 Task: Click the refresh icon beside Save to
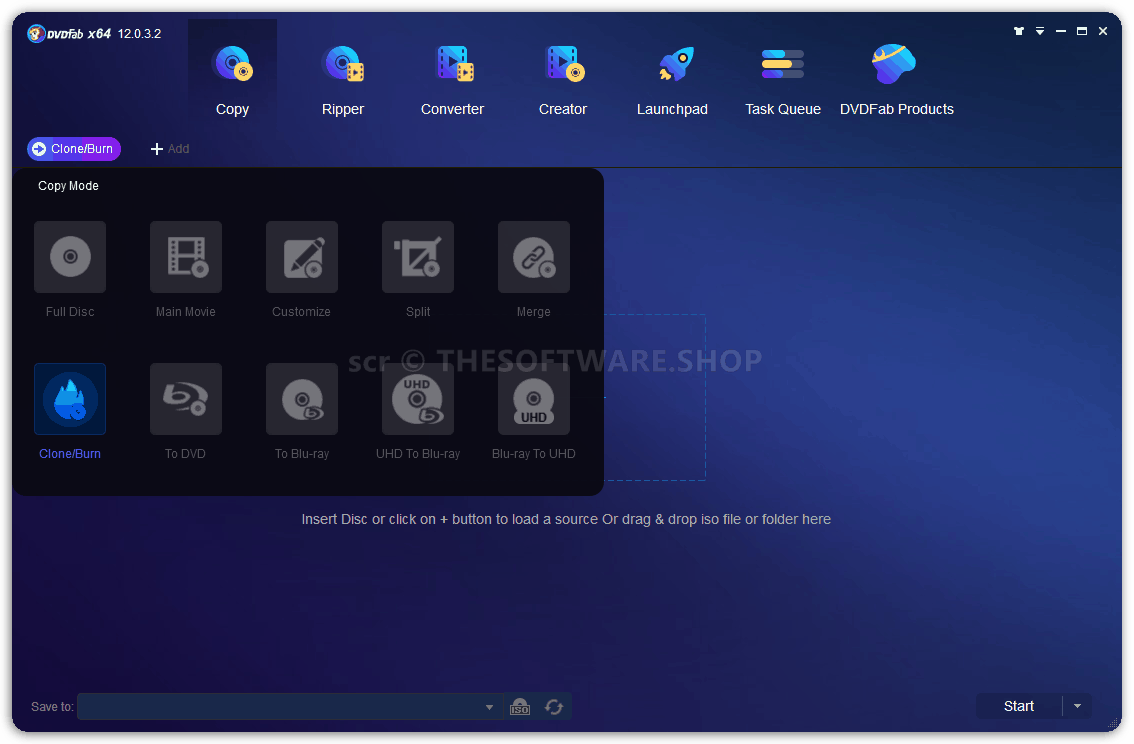click(554, 706)
